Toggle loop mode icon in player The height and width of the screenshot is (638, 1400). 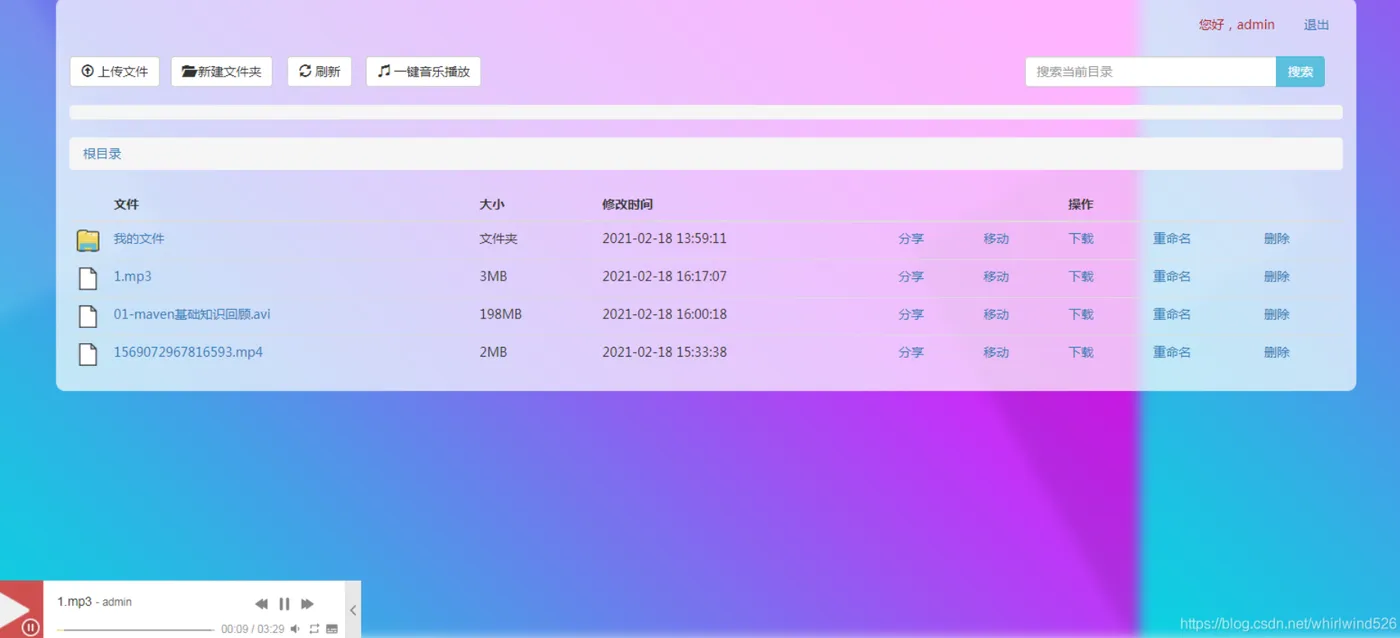pyautogui.click(x=314, y=629)
